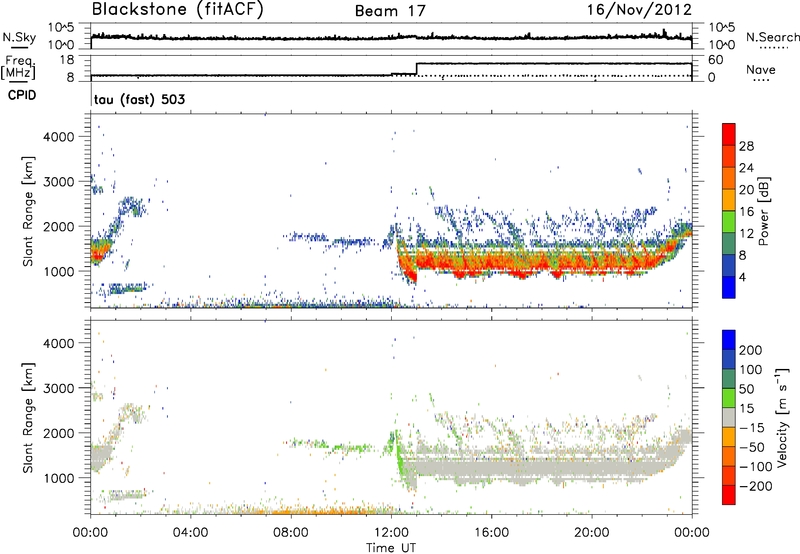Click the 'Nave' legend label

point(761,69)
